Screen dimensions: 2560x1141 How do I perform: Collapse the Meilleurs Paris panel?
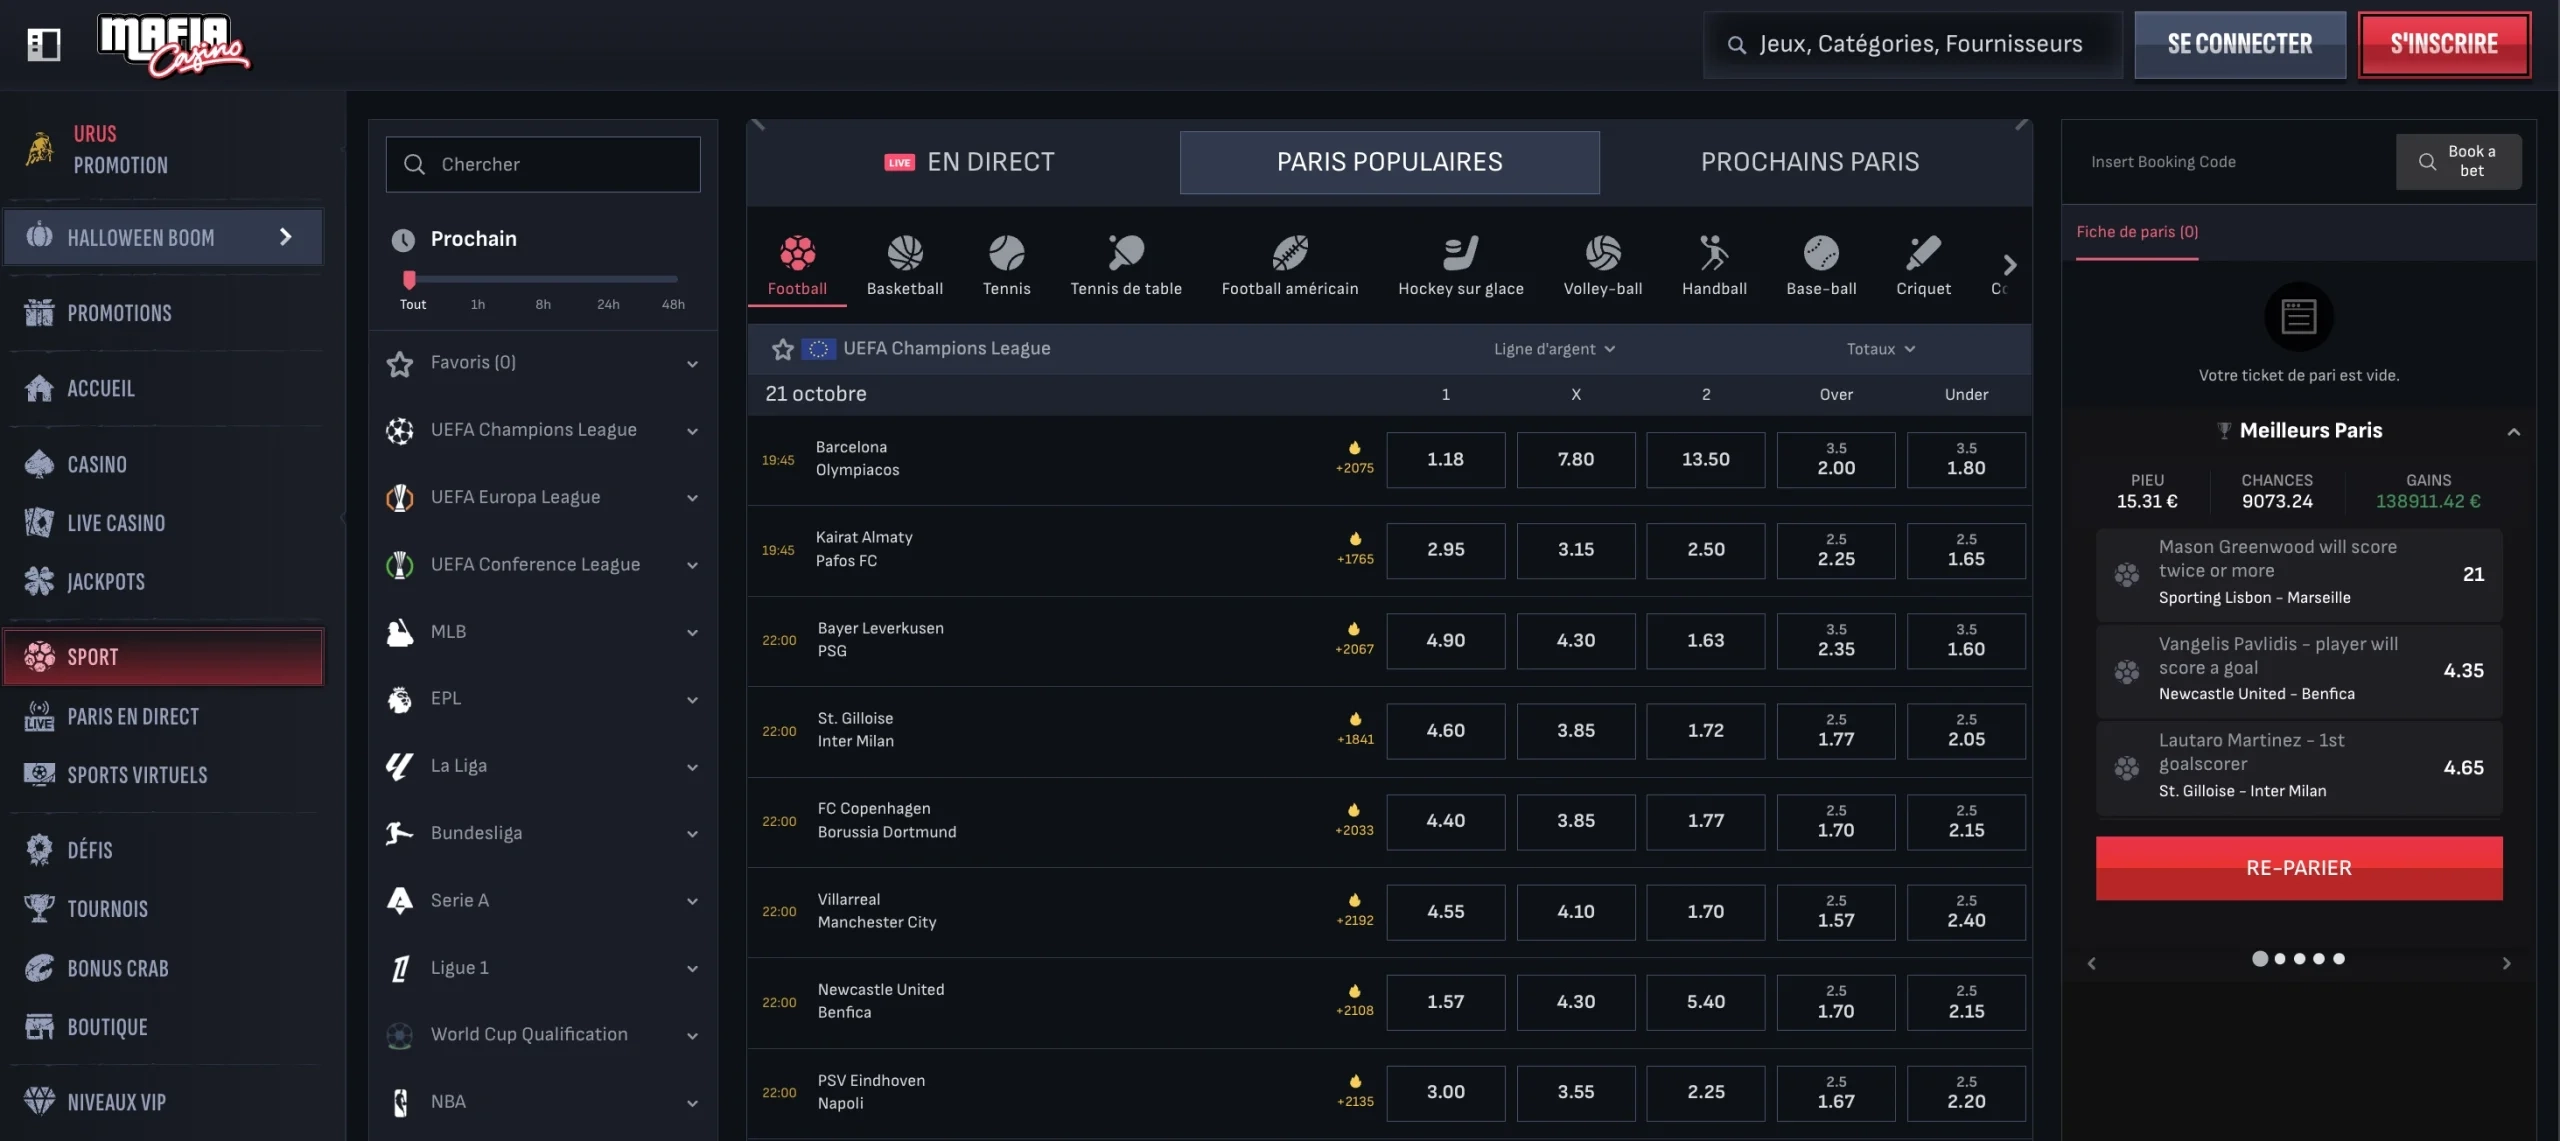click(2513, 432)
